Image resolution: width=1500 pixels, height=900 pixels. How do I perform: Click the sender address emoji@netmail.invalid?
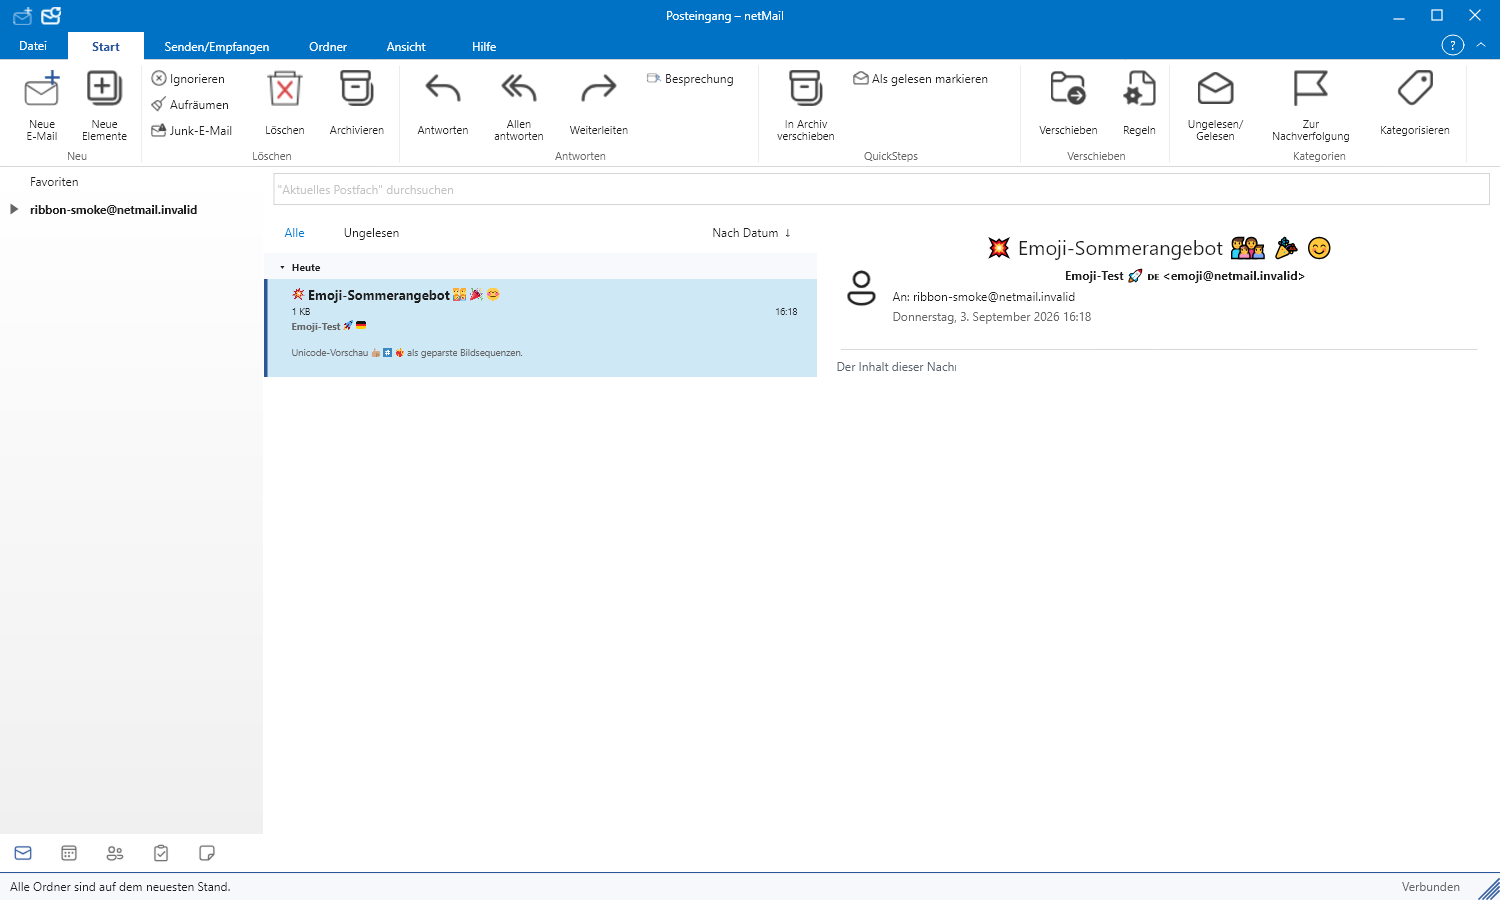click(1234, 276)
